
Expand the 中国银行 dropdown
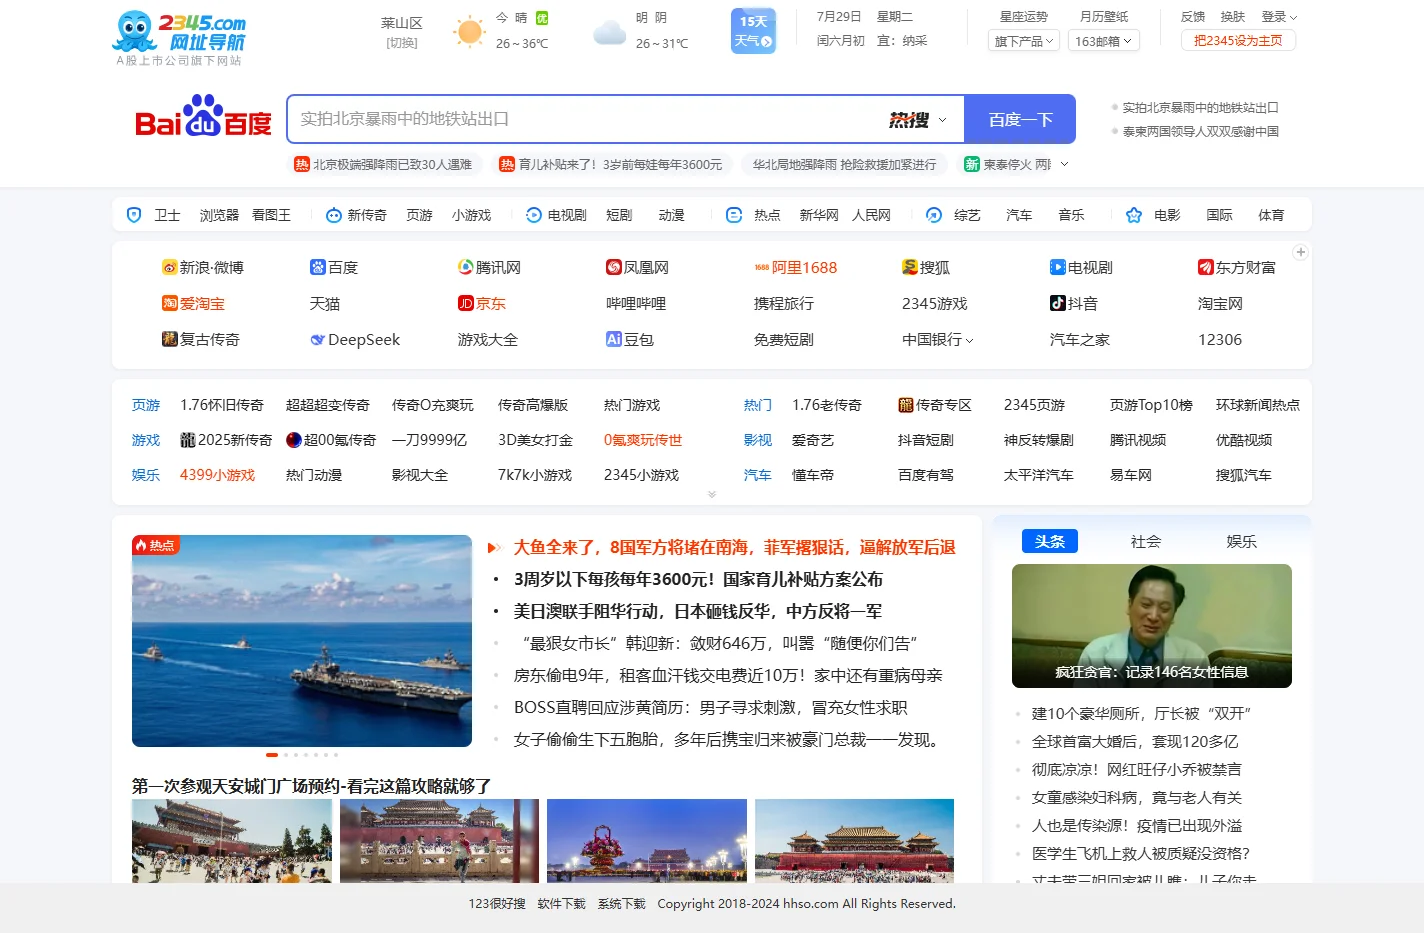(938, 339)
